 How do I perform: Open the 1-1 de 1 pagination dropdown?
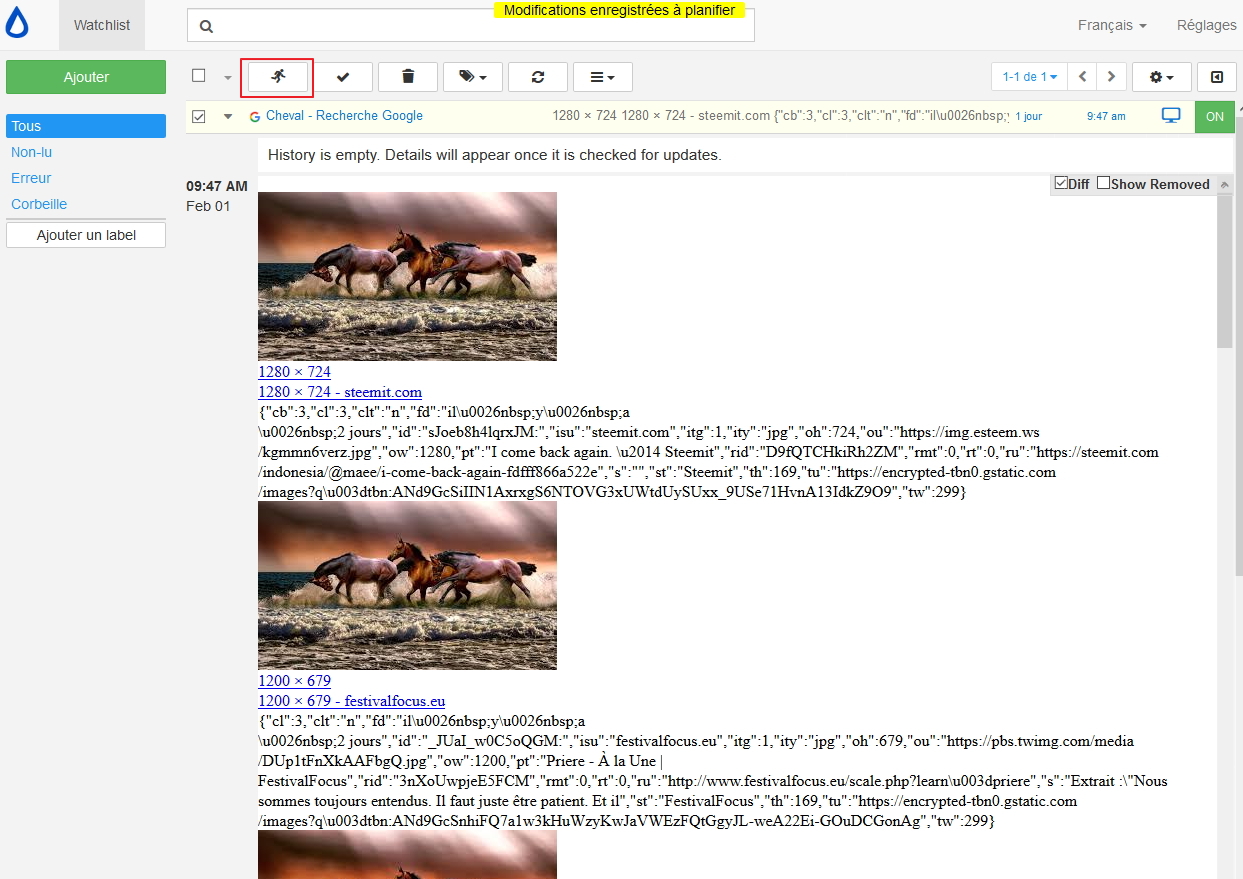click(1030, 77)
